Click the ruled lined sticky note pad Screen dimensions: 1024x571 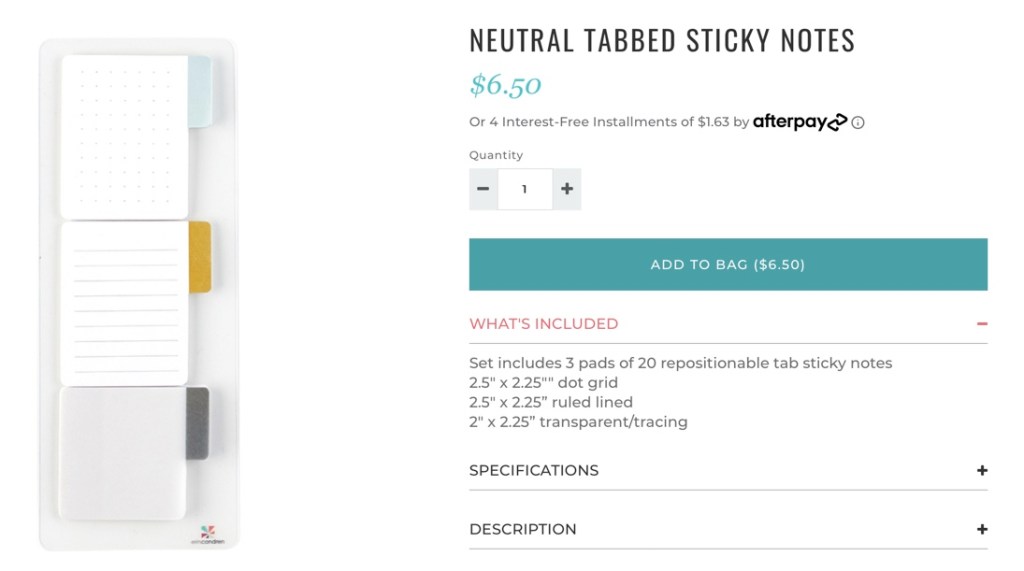[x=124, y=303]
